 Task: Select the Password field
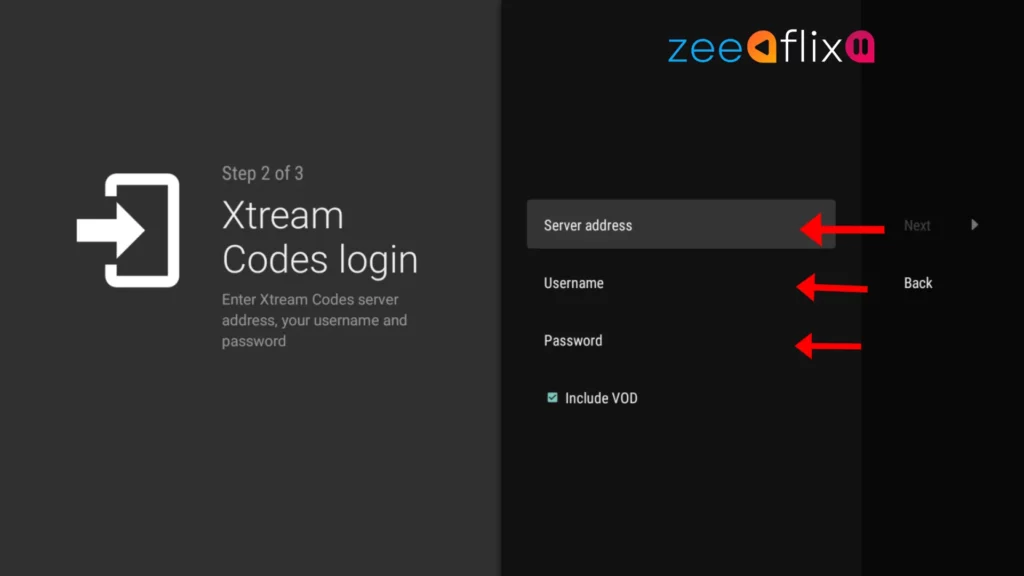[681, 340]
